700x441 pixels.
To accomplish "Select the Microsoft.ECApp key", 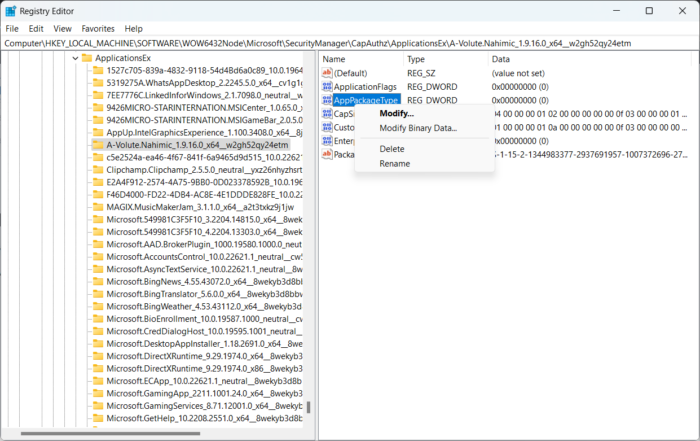I will point(204,381).
